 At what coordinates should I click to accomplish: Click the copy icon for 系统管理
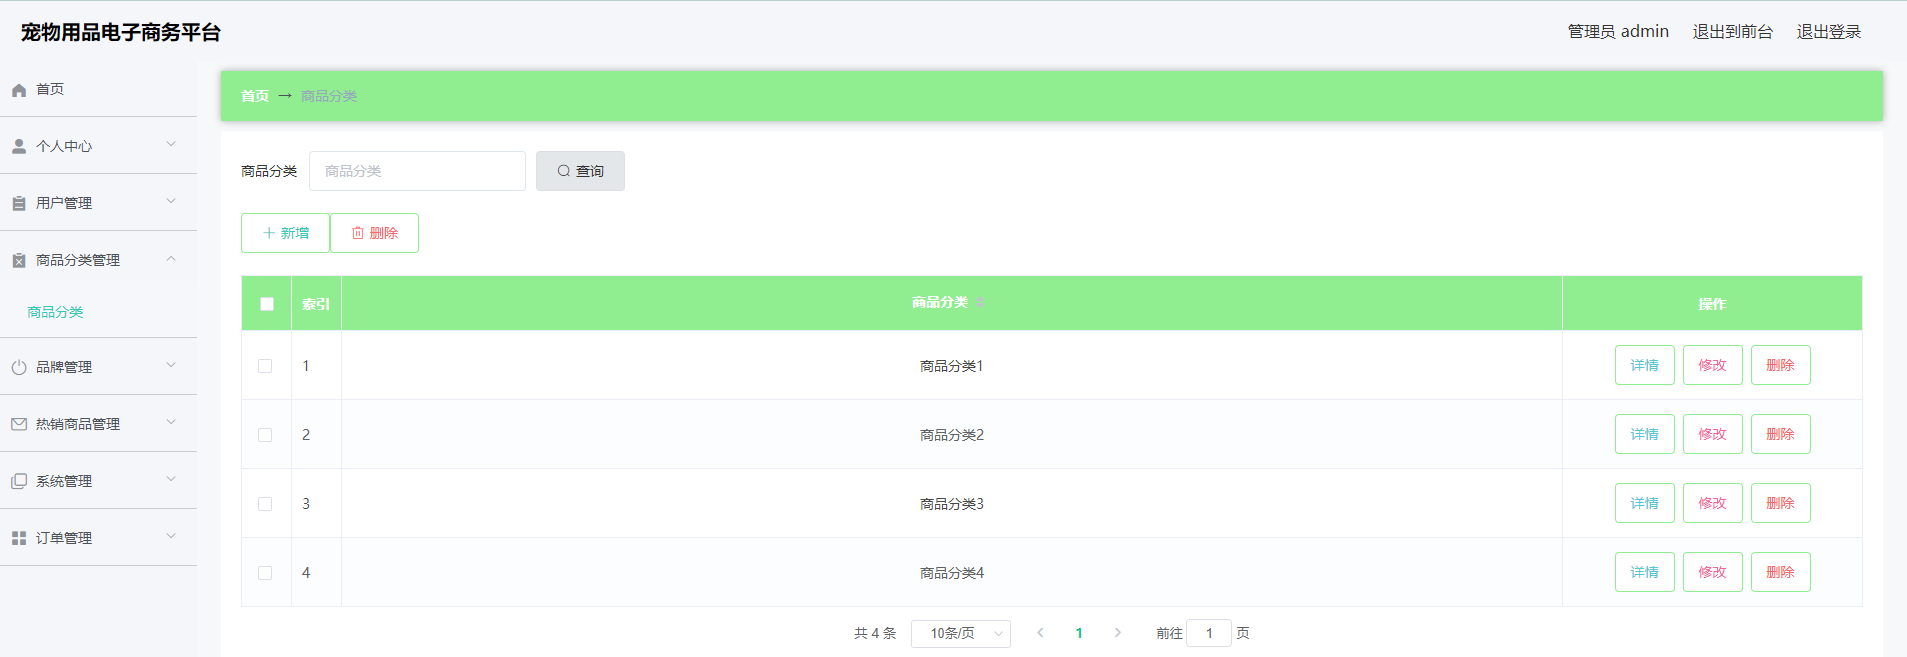(x=19, y=481)
